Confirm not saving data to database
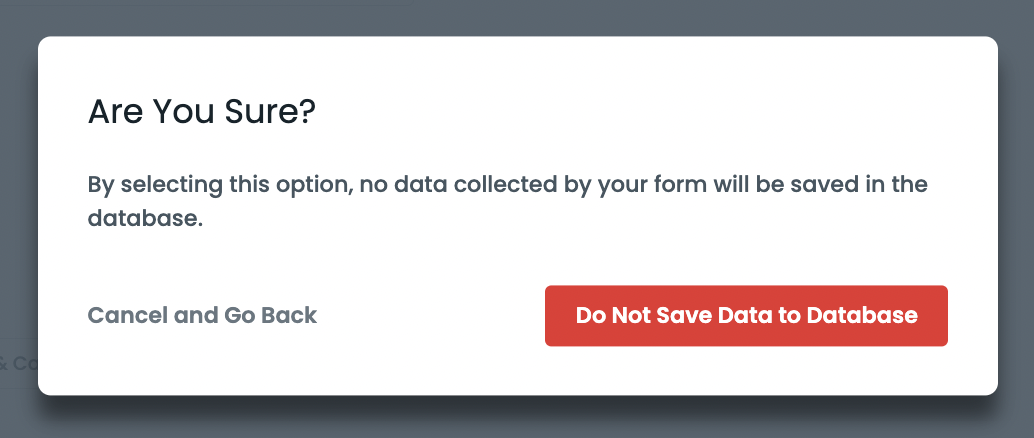The image size is (1034, 438). click(746, 316)
